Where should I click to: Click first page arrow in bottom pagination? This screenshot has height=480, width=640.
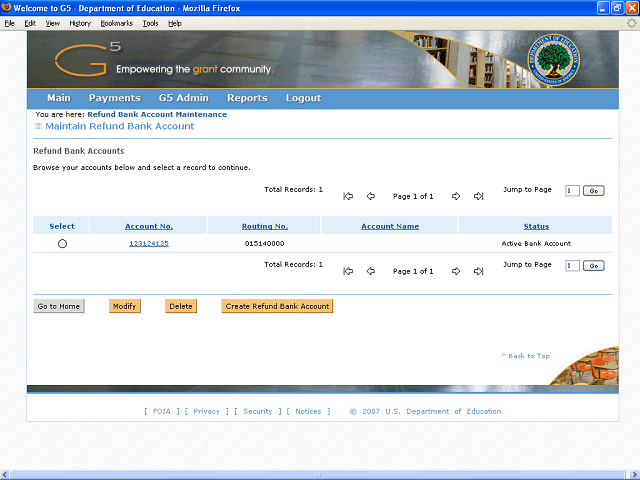coord(348,271)
